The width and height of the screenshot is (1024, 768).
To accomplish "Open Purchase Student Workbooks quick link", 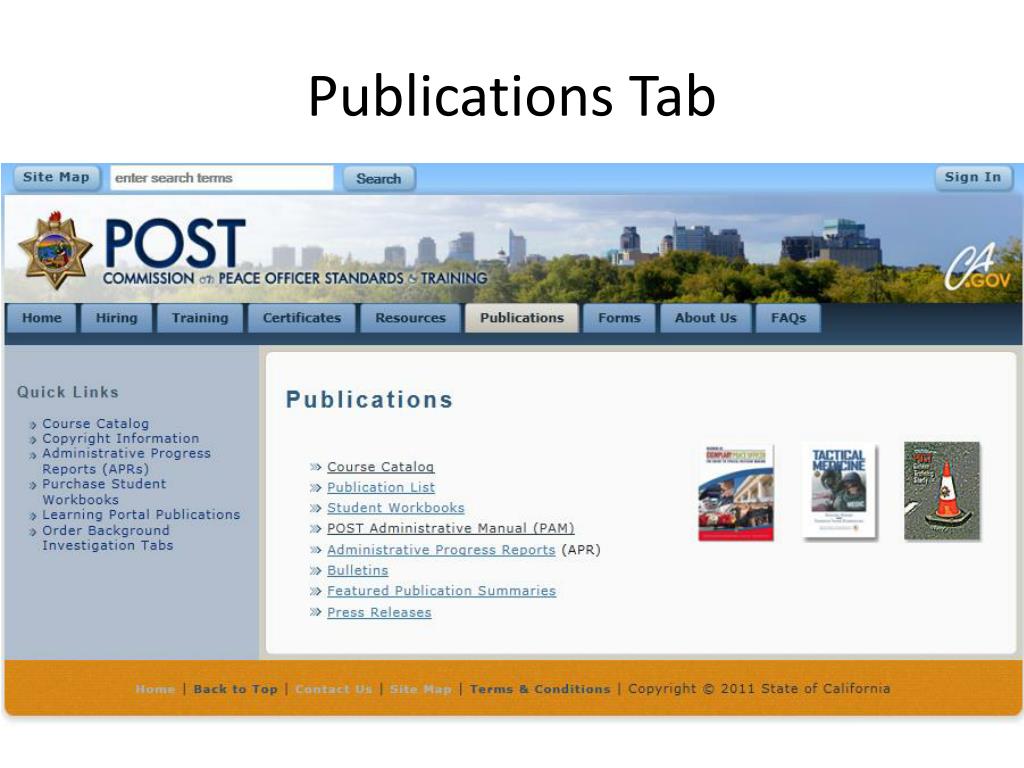I will (x=104, y=492).
